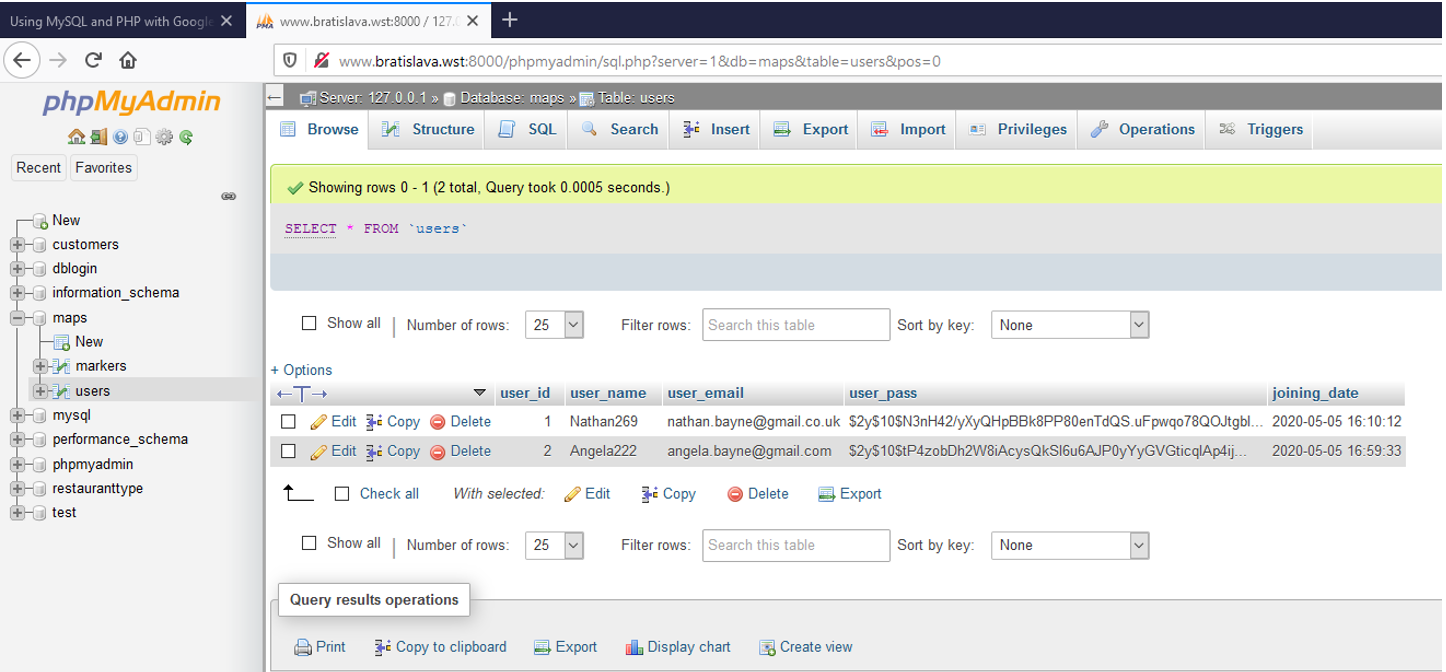Click the Favorites button in sidebar
The height and width of the screenshot is (672, 1446).
coord(103,168)
